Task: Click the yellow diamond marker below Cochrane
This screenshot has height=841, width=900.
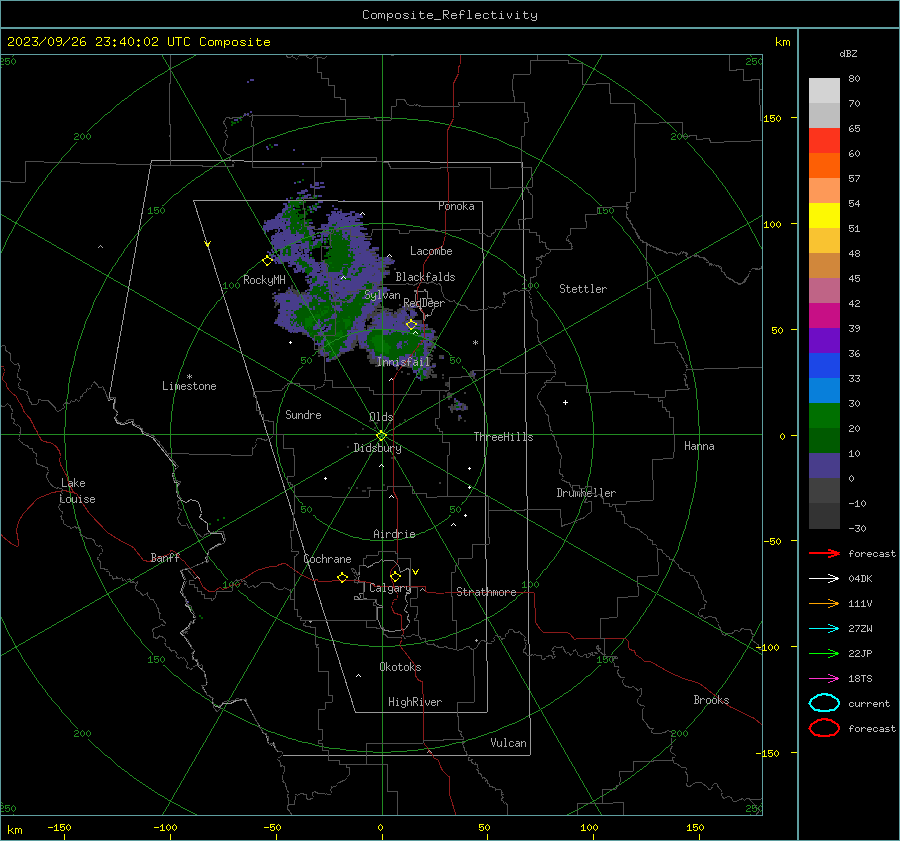Action: [x=342, y=577]
